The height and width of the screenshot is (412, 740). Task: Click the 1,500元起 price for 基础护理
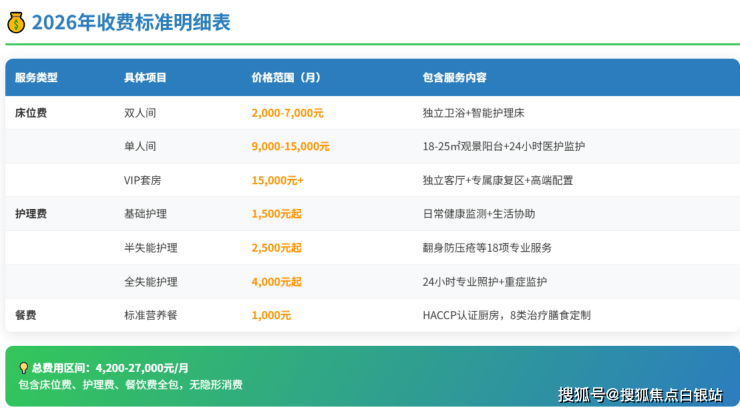[x=276, y=214]
